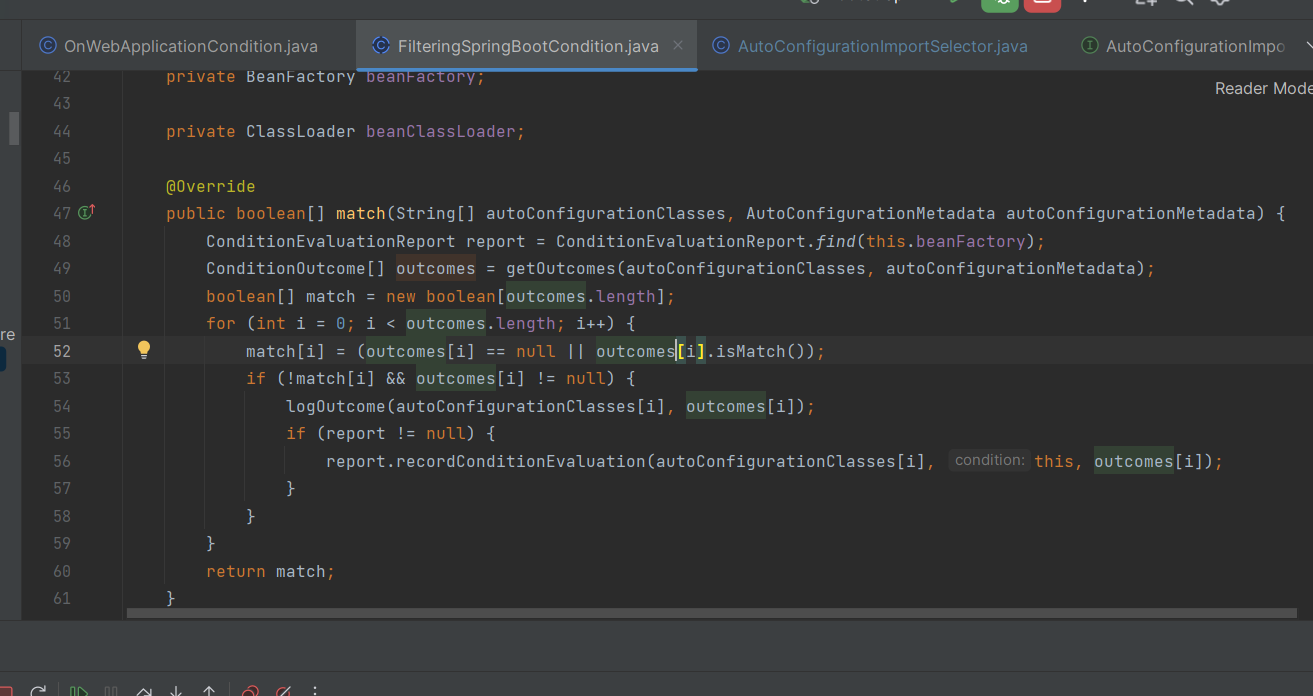Toggle Reader Mode in the editor
The image size is (1313, 696).
(1262, 88)
